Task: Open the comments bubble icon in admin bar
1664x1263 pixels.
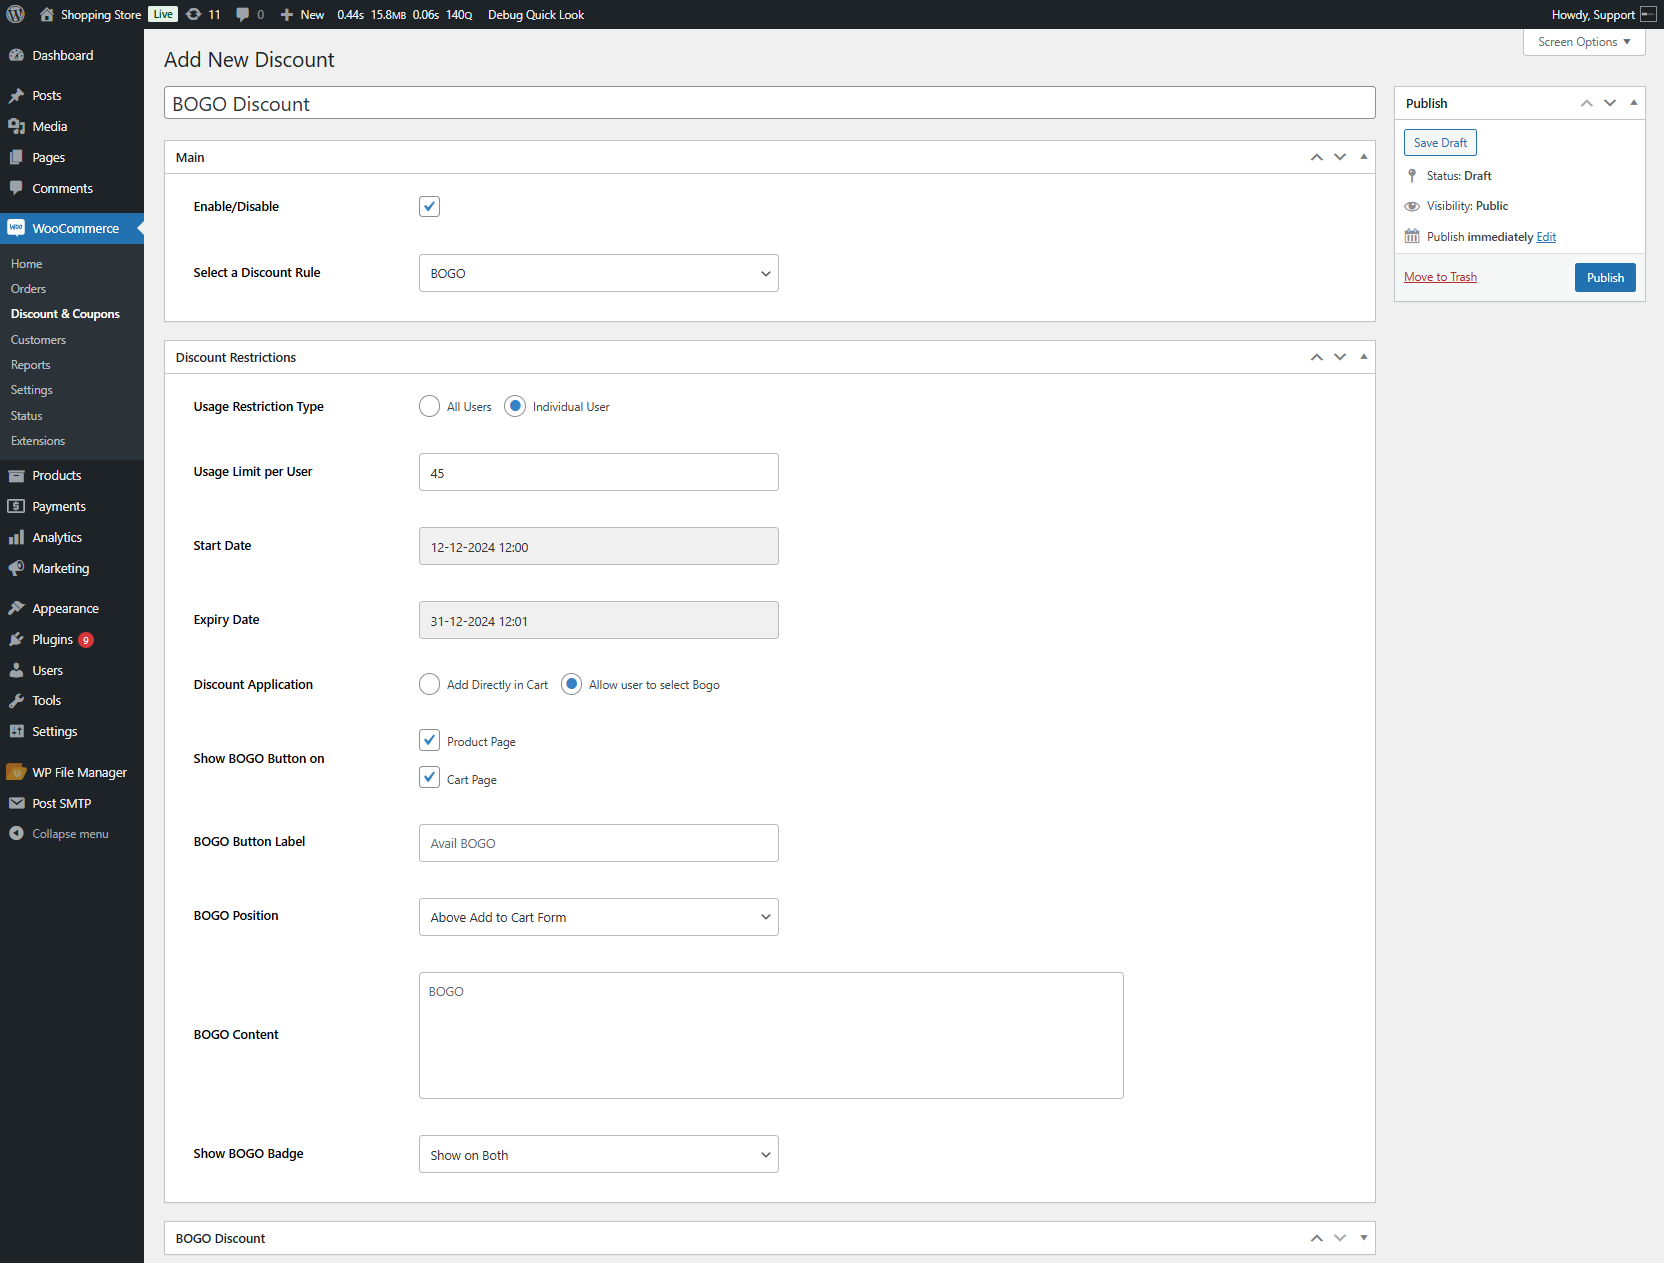Action: click(242, 14)
